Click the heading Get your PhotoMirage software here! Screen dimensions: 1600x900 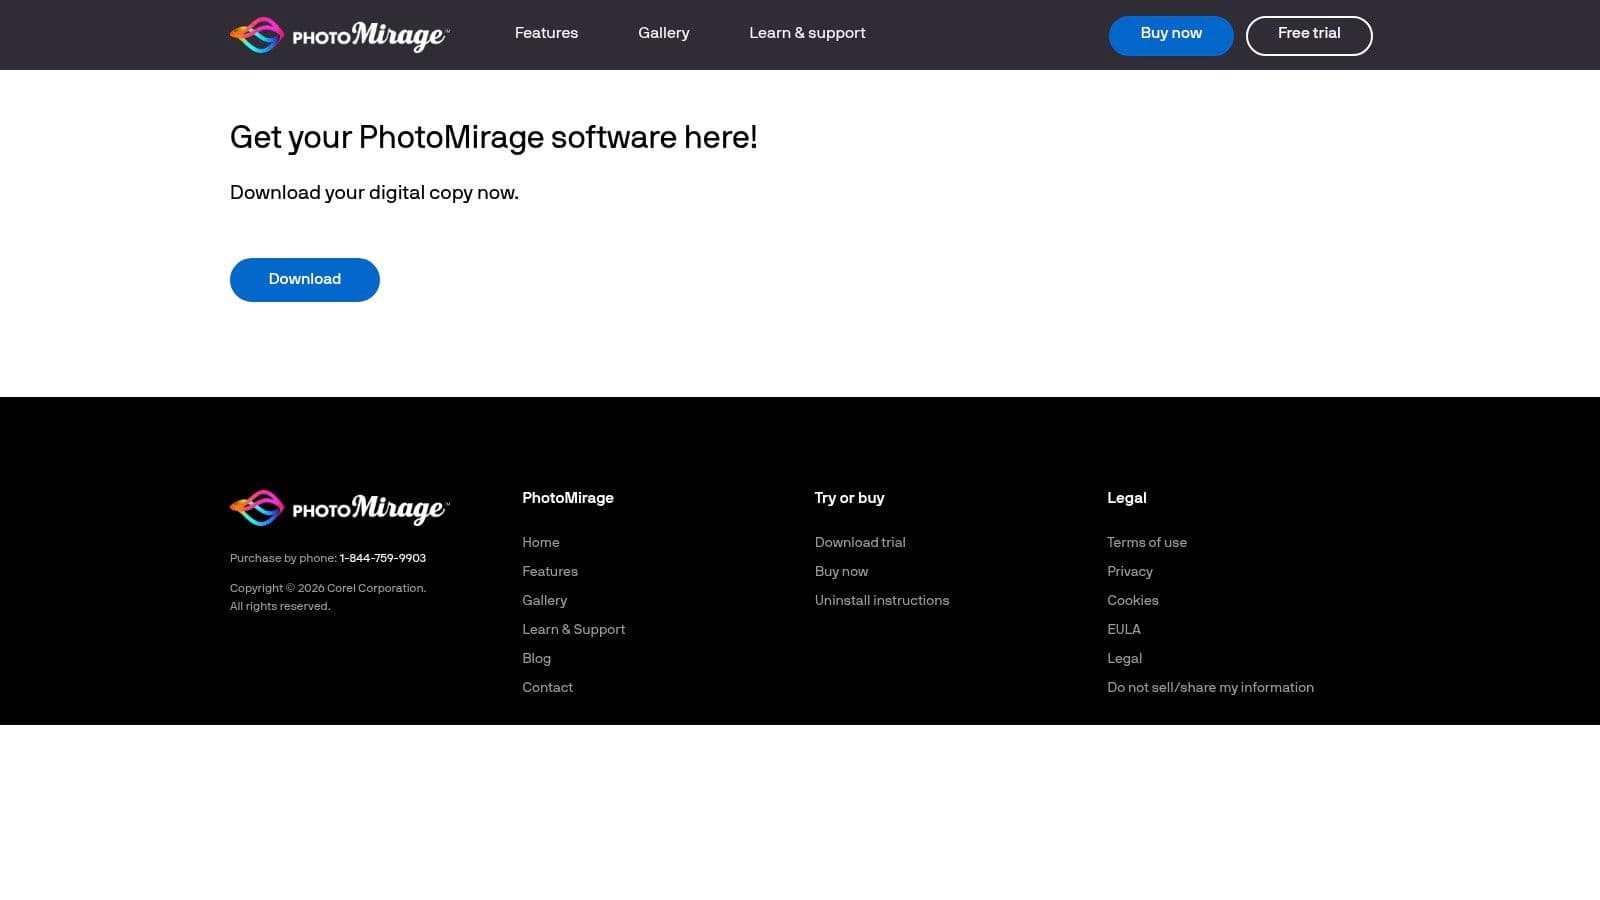(494, 138)
